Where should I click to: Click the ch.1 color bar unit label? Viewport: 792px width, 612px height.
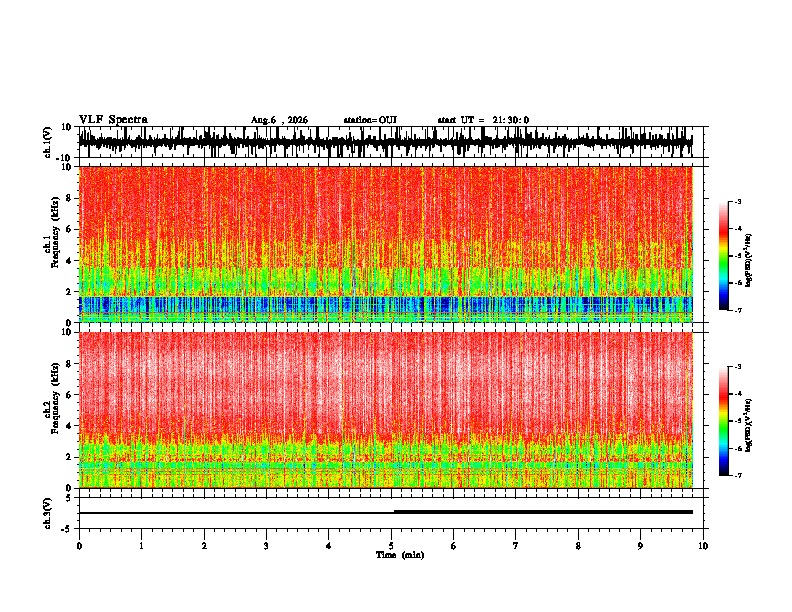click(749, 261)
